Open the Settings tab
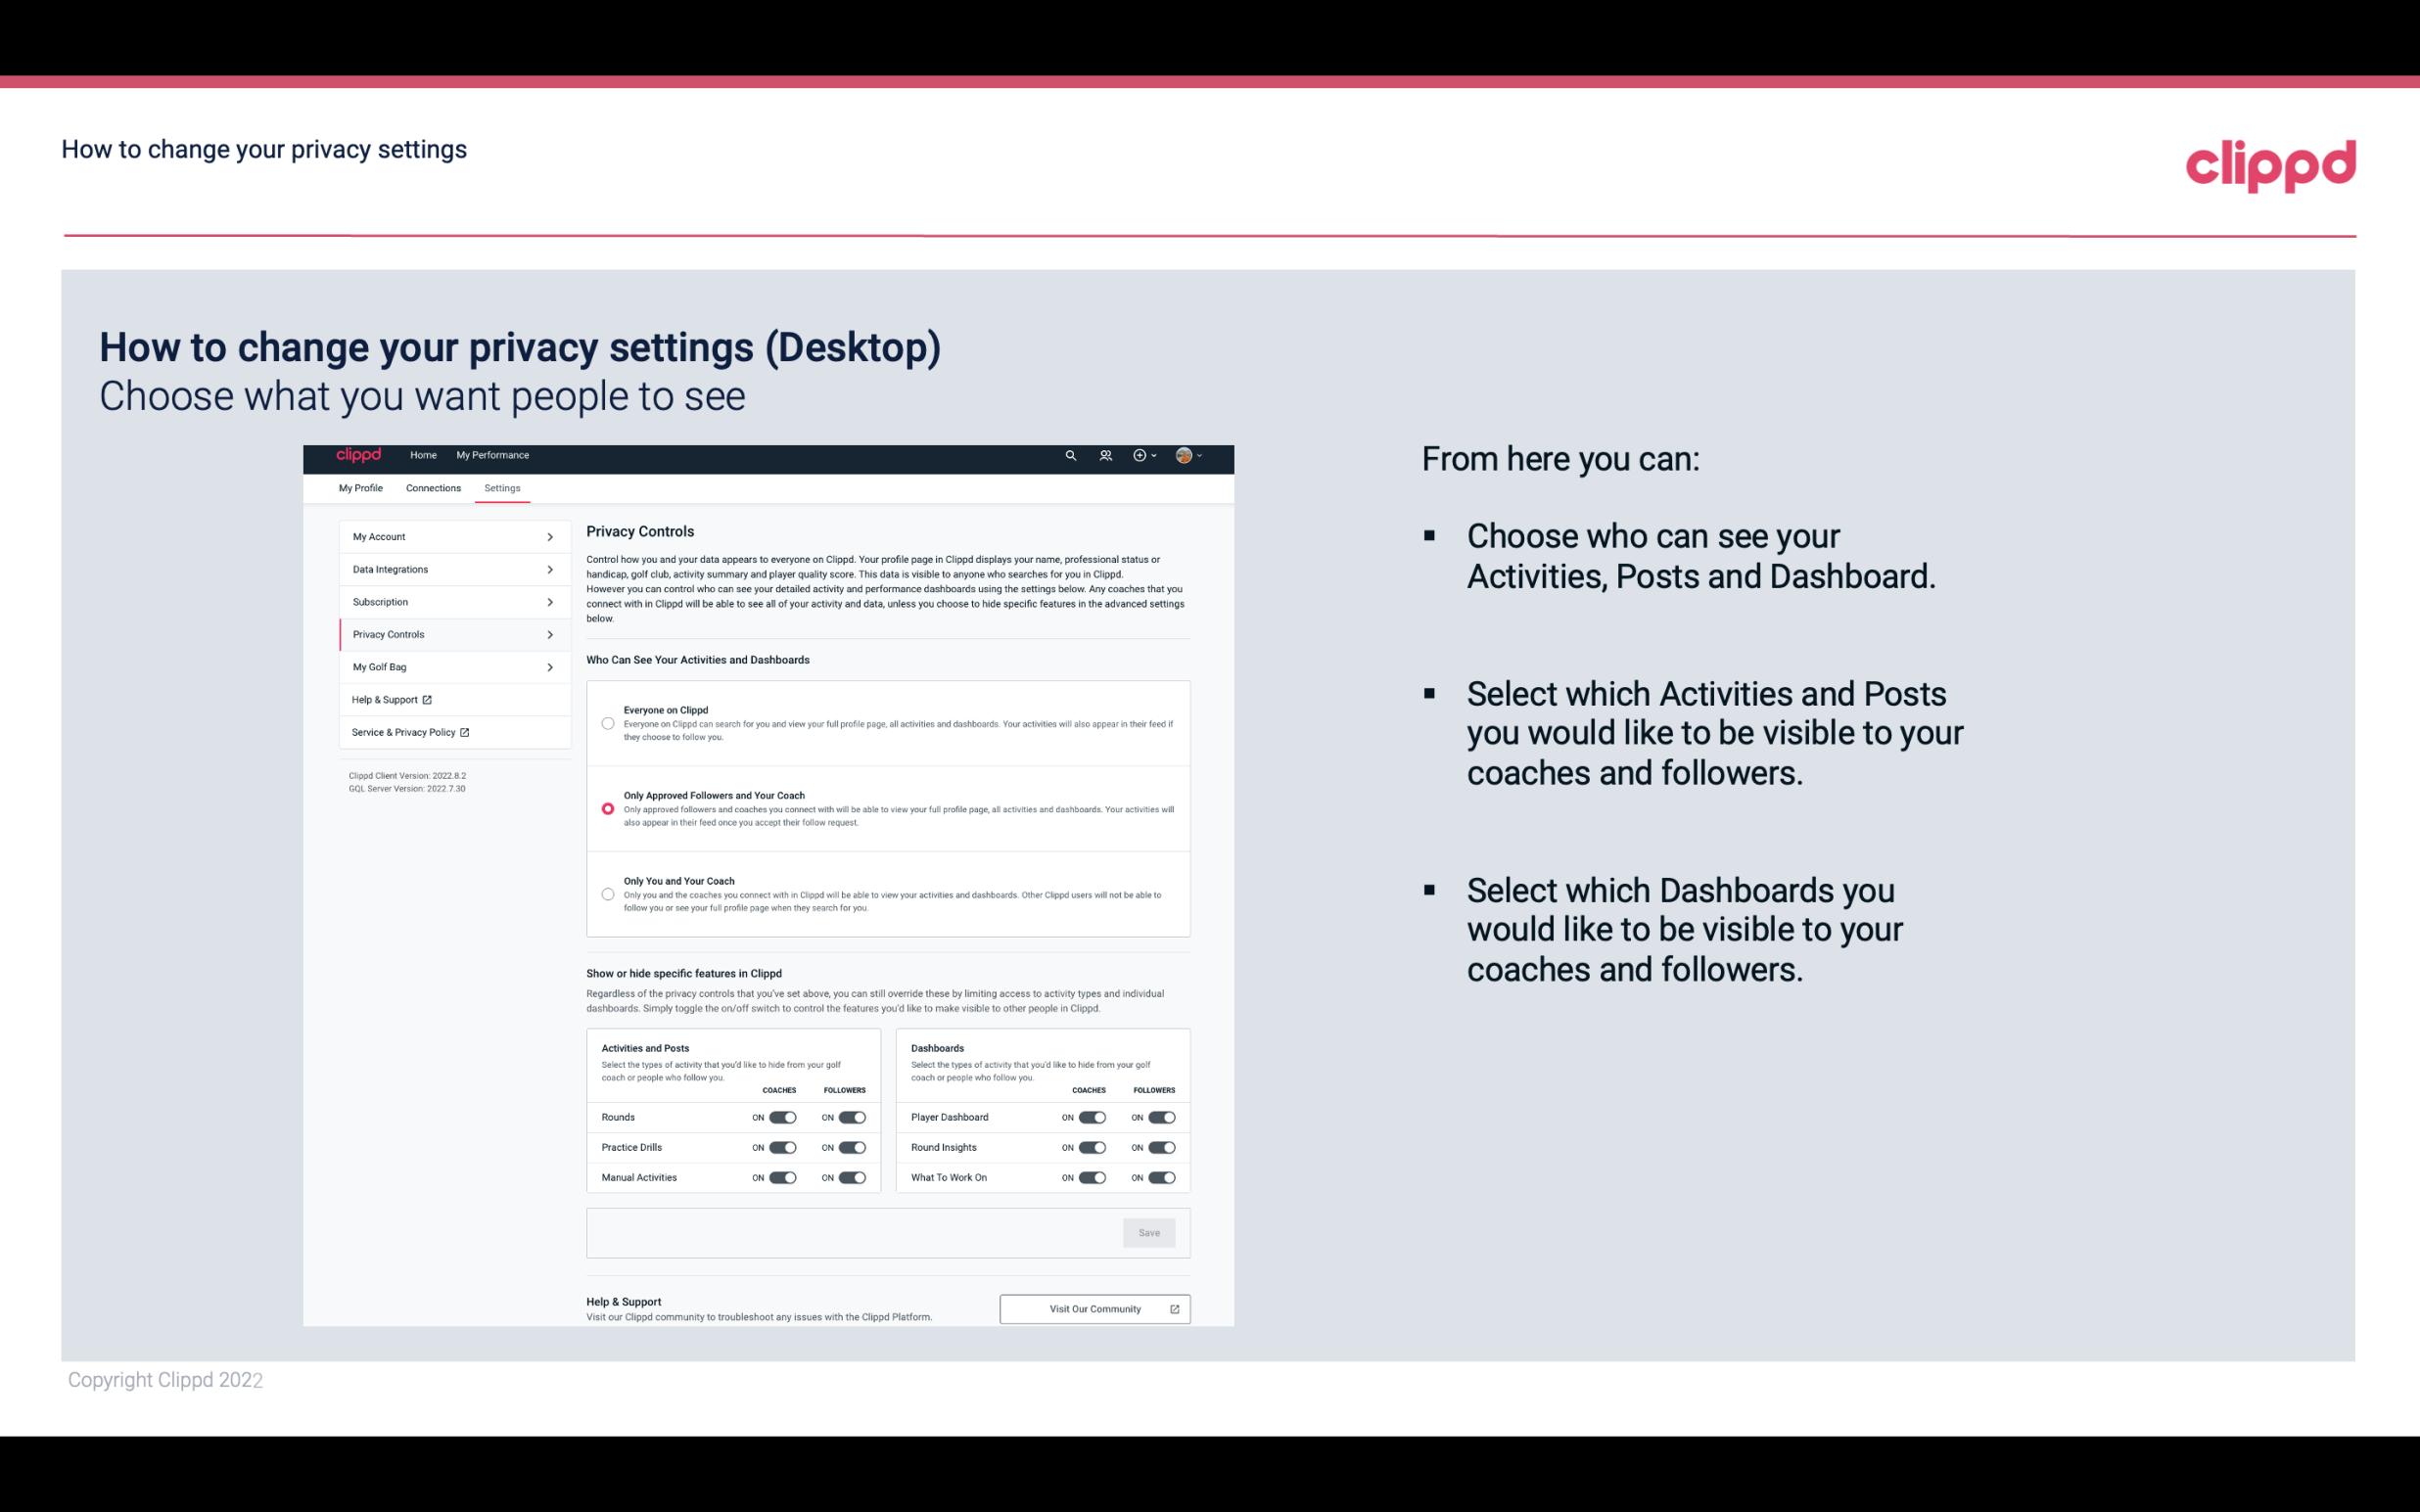2420x1512 pixels. pyautogui.click(x=502, y=487)
